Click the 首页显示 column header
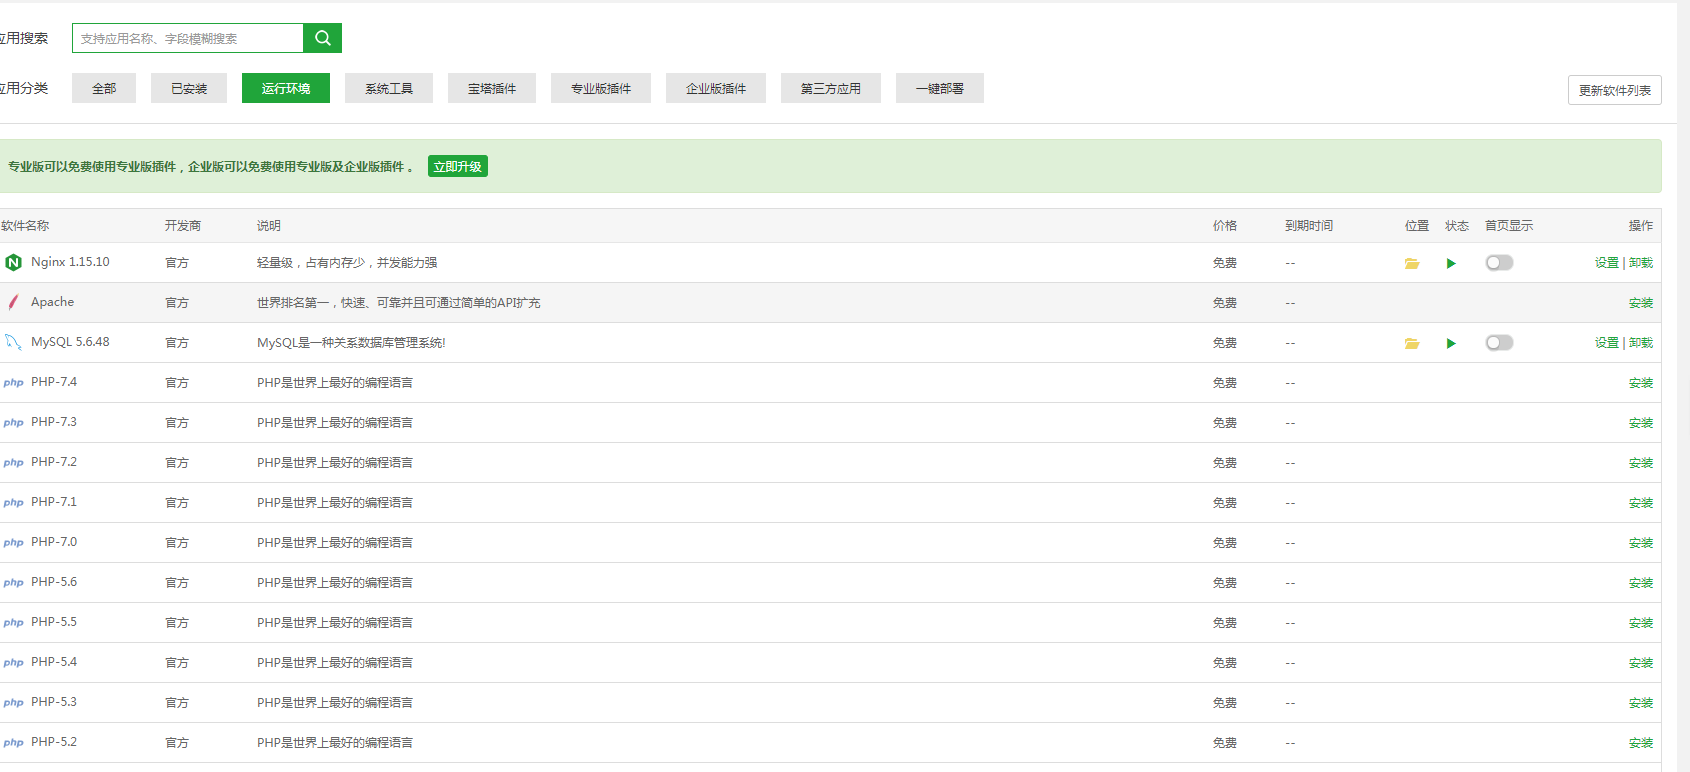Screen dimensions: 1690x772 1509,225
